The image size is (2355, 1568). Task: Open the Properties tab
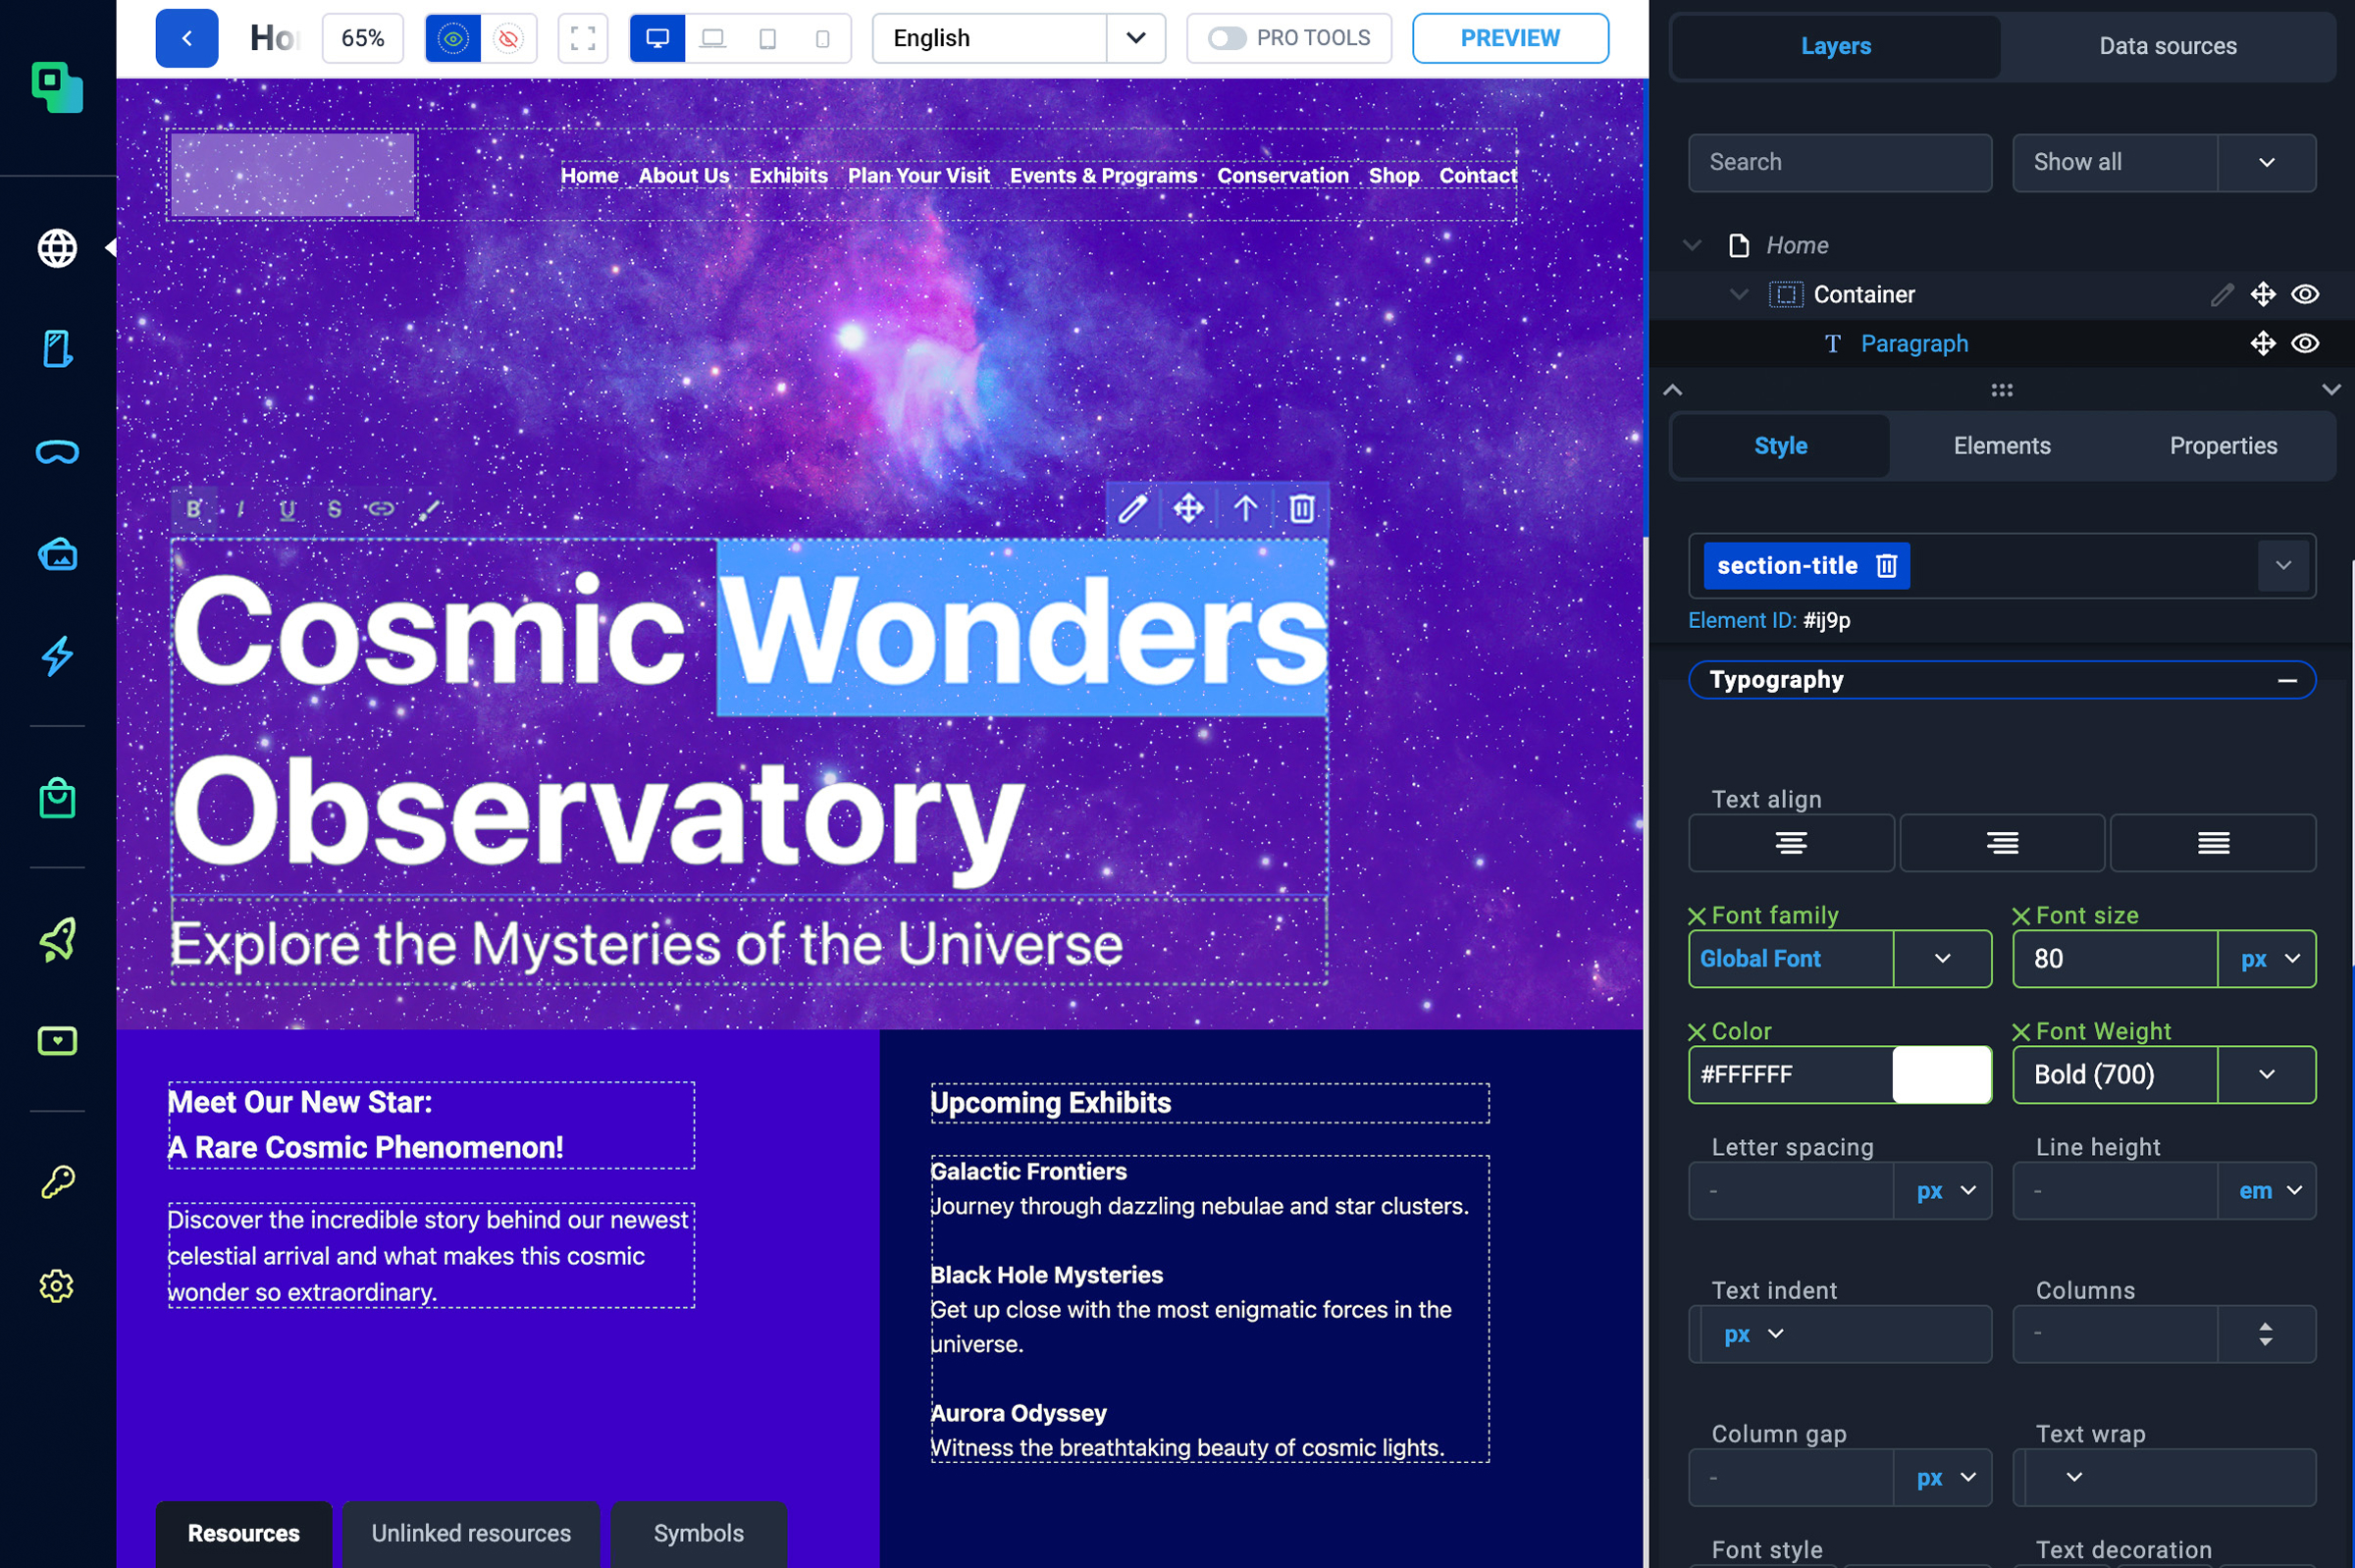[2222, 446]
